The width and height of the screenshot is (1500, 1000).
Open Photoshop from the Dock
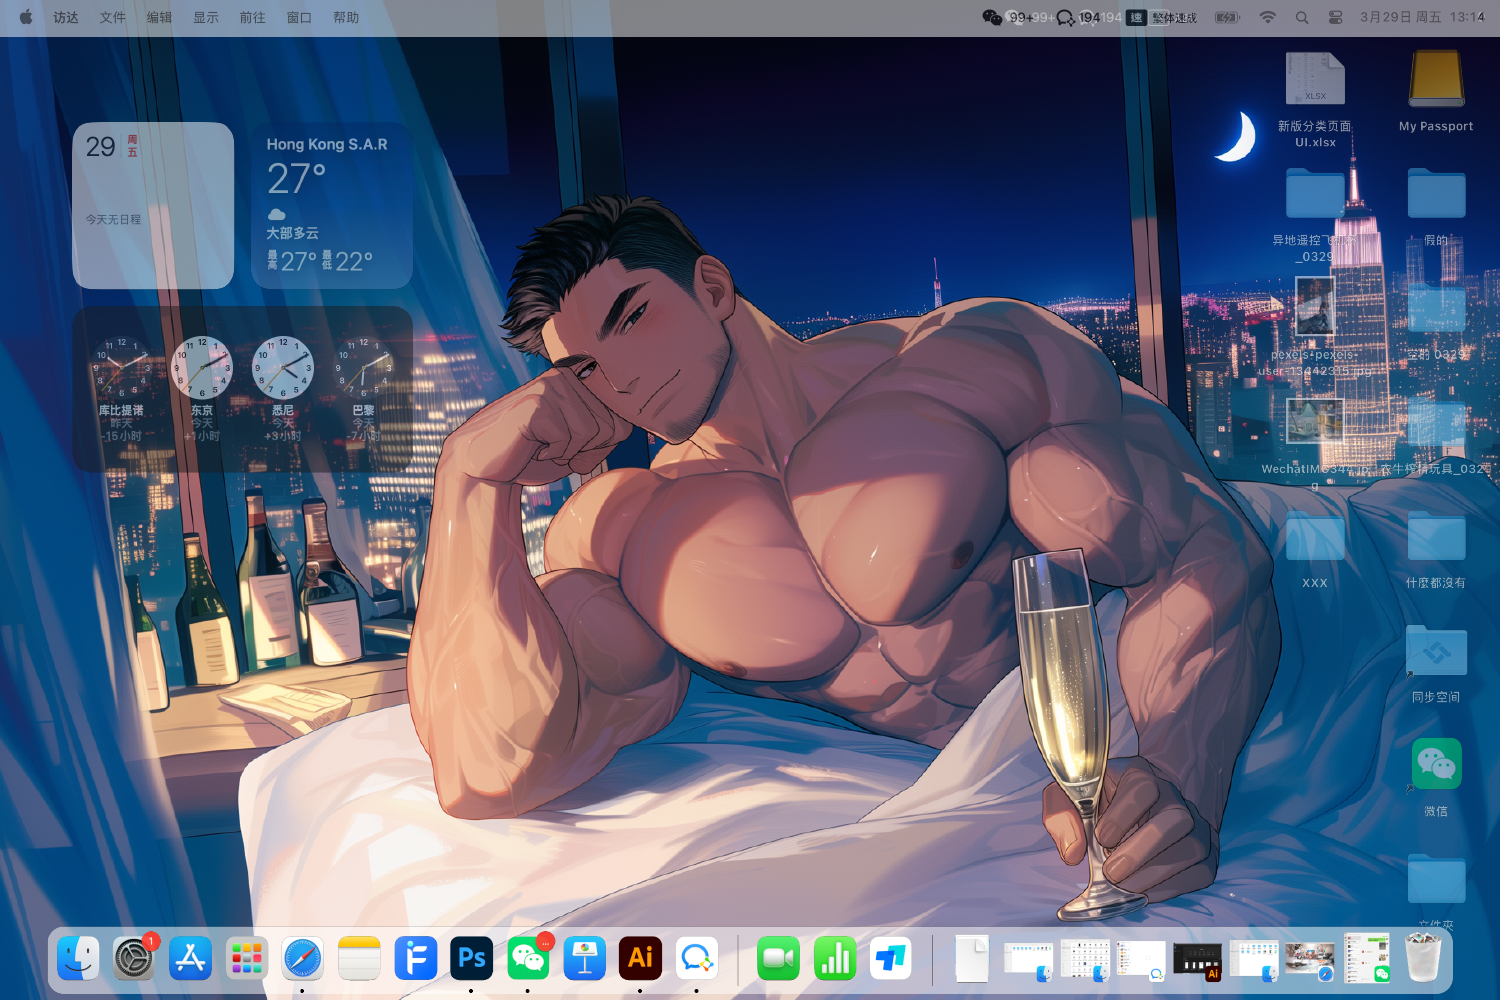pos(471,958)
